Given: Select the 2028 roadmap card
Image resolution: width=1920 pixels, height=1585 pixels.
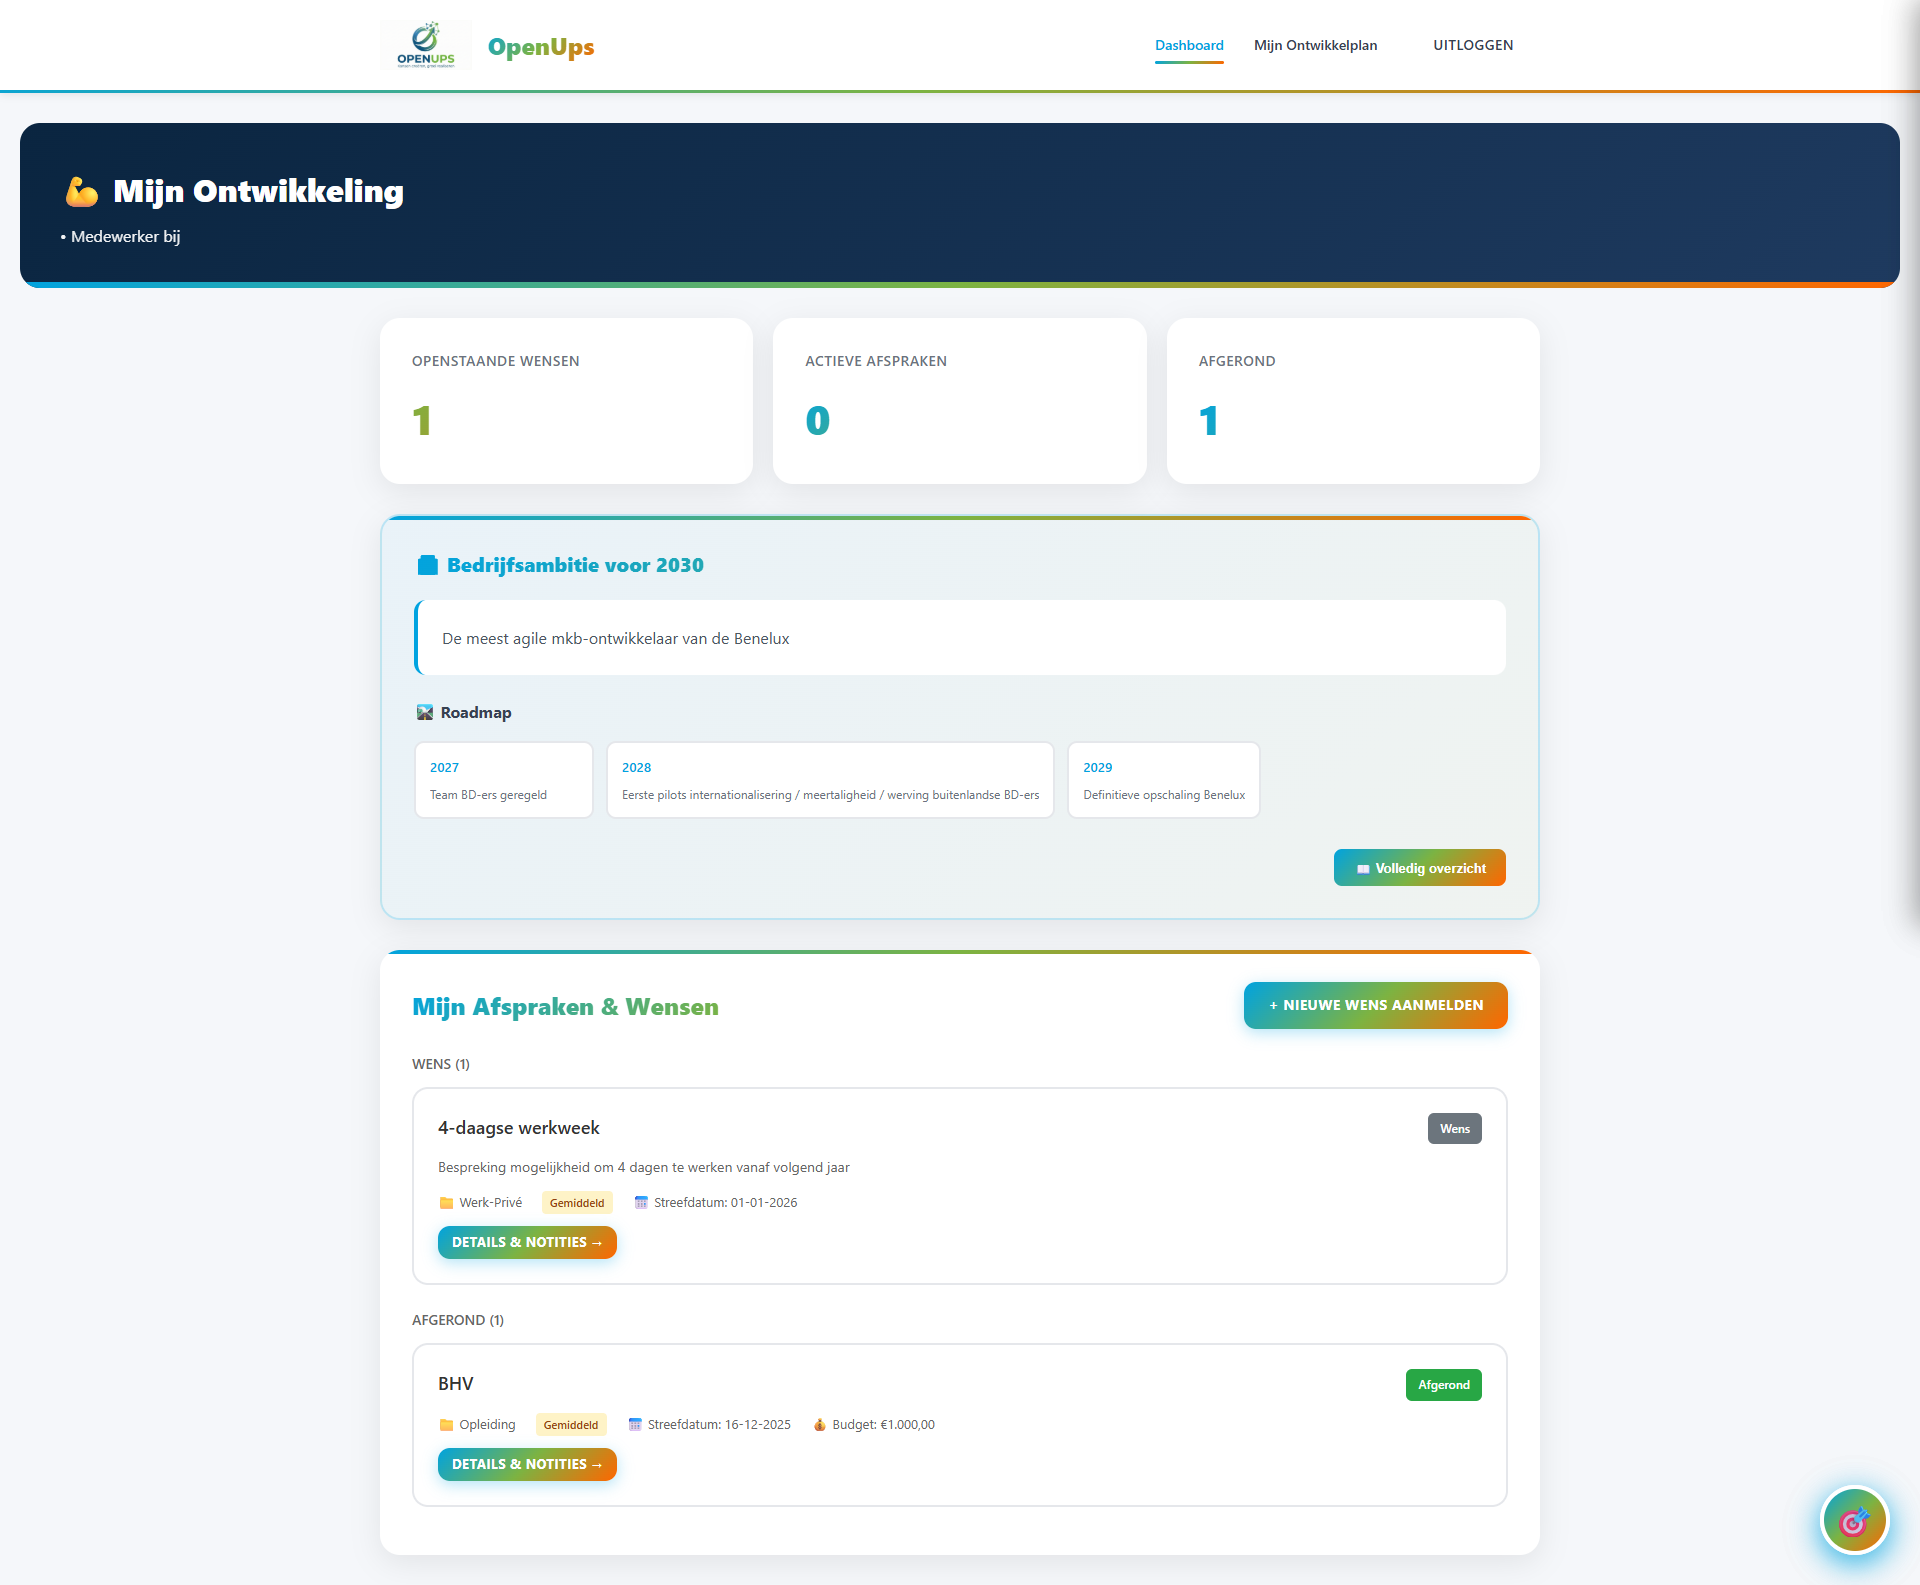Looking at the screenshot, I should click(830, 780).
